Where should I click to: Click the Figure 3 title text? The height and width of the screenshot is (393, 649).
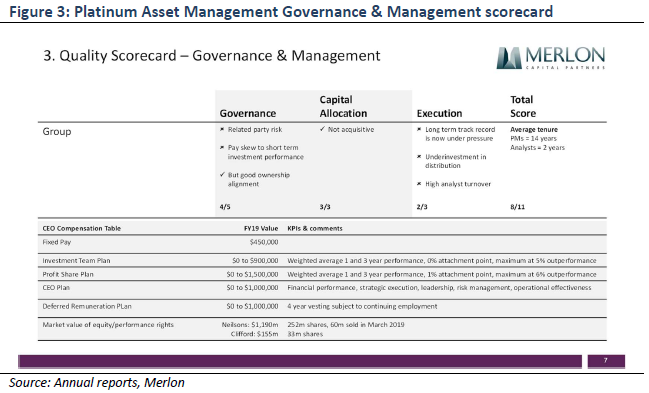point(281,12)
